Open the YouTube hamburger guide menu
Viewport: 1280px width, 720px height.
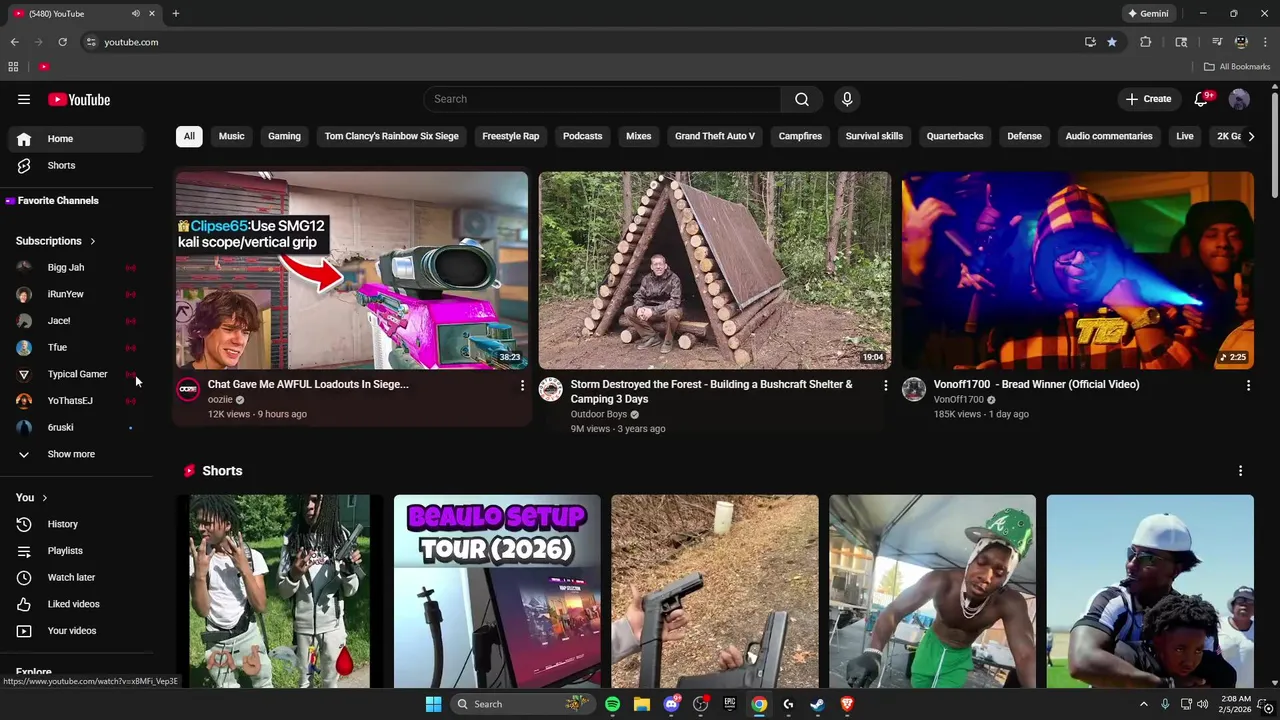click(x=24, y=99)
